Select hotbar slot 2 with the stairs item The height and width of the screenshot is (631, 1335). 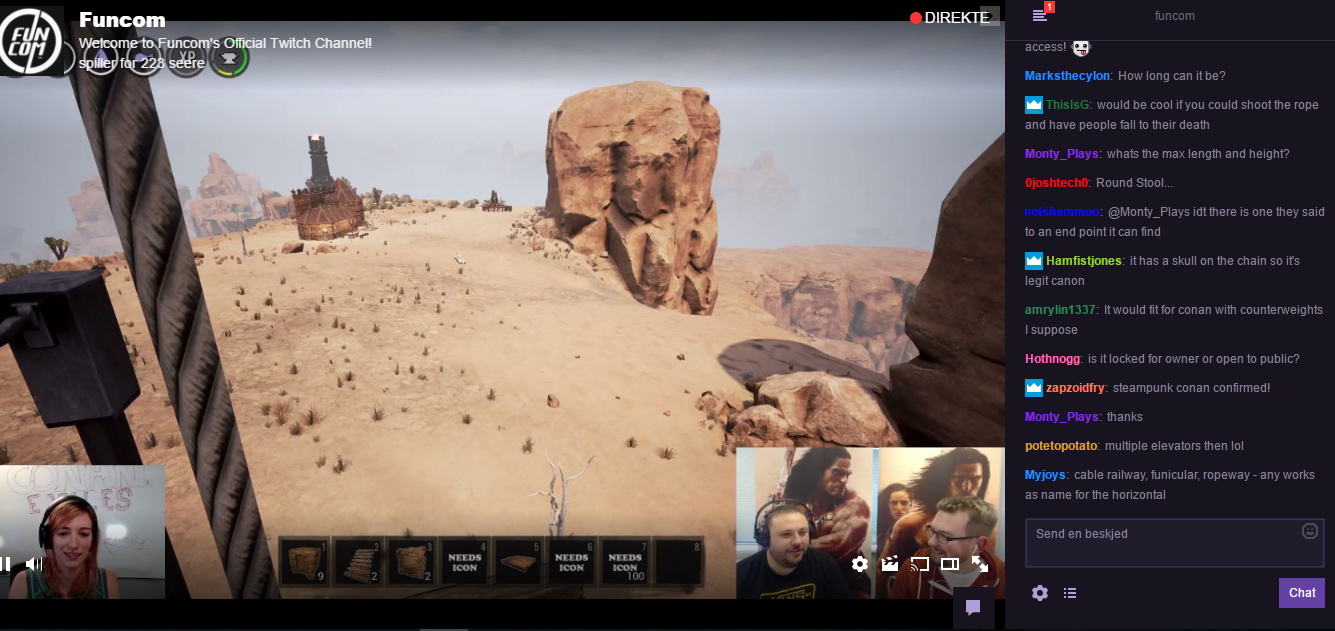pos(358,562)
